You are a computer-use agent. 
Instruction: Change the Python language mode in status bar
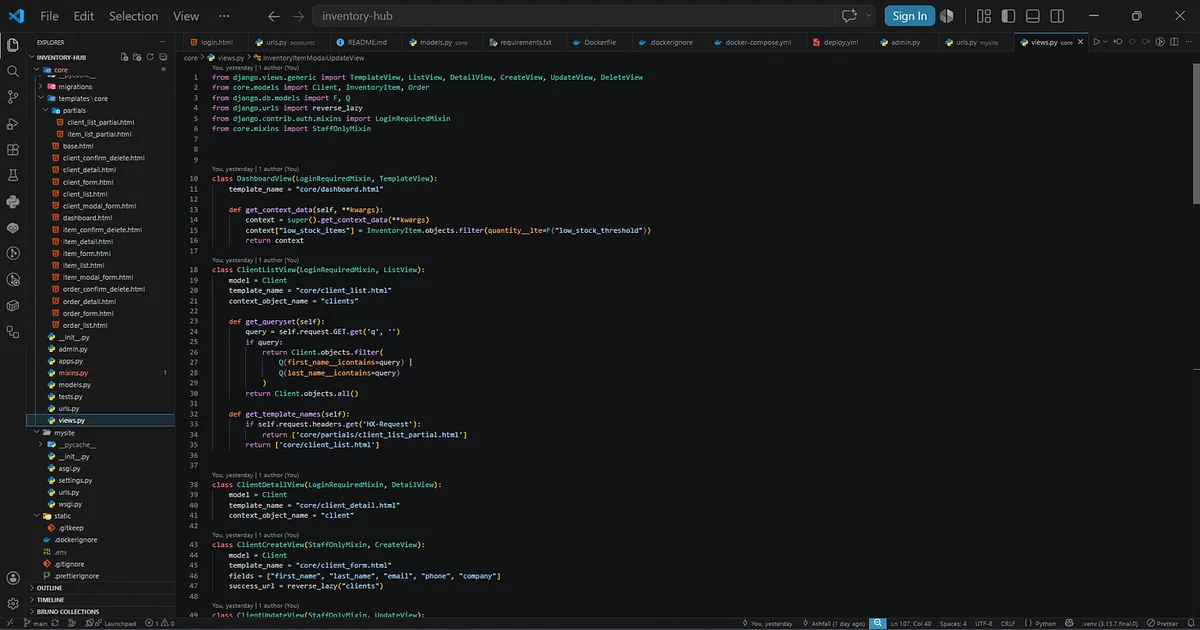tap(1047, 622)
